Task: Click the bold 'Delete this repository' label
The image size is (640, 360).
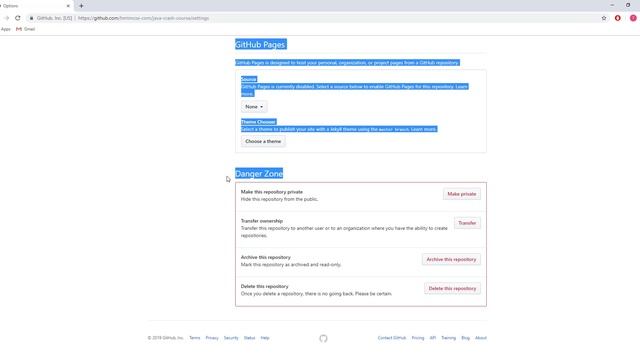Action: click(x=264, y=286)
